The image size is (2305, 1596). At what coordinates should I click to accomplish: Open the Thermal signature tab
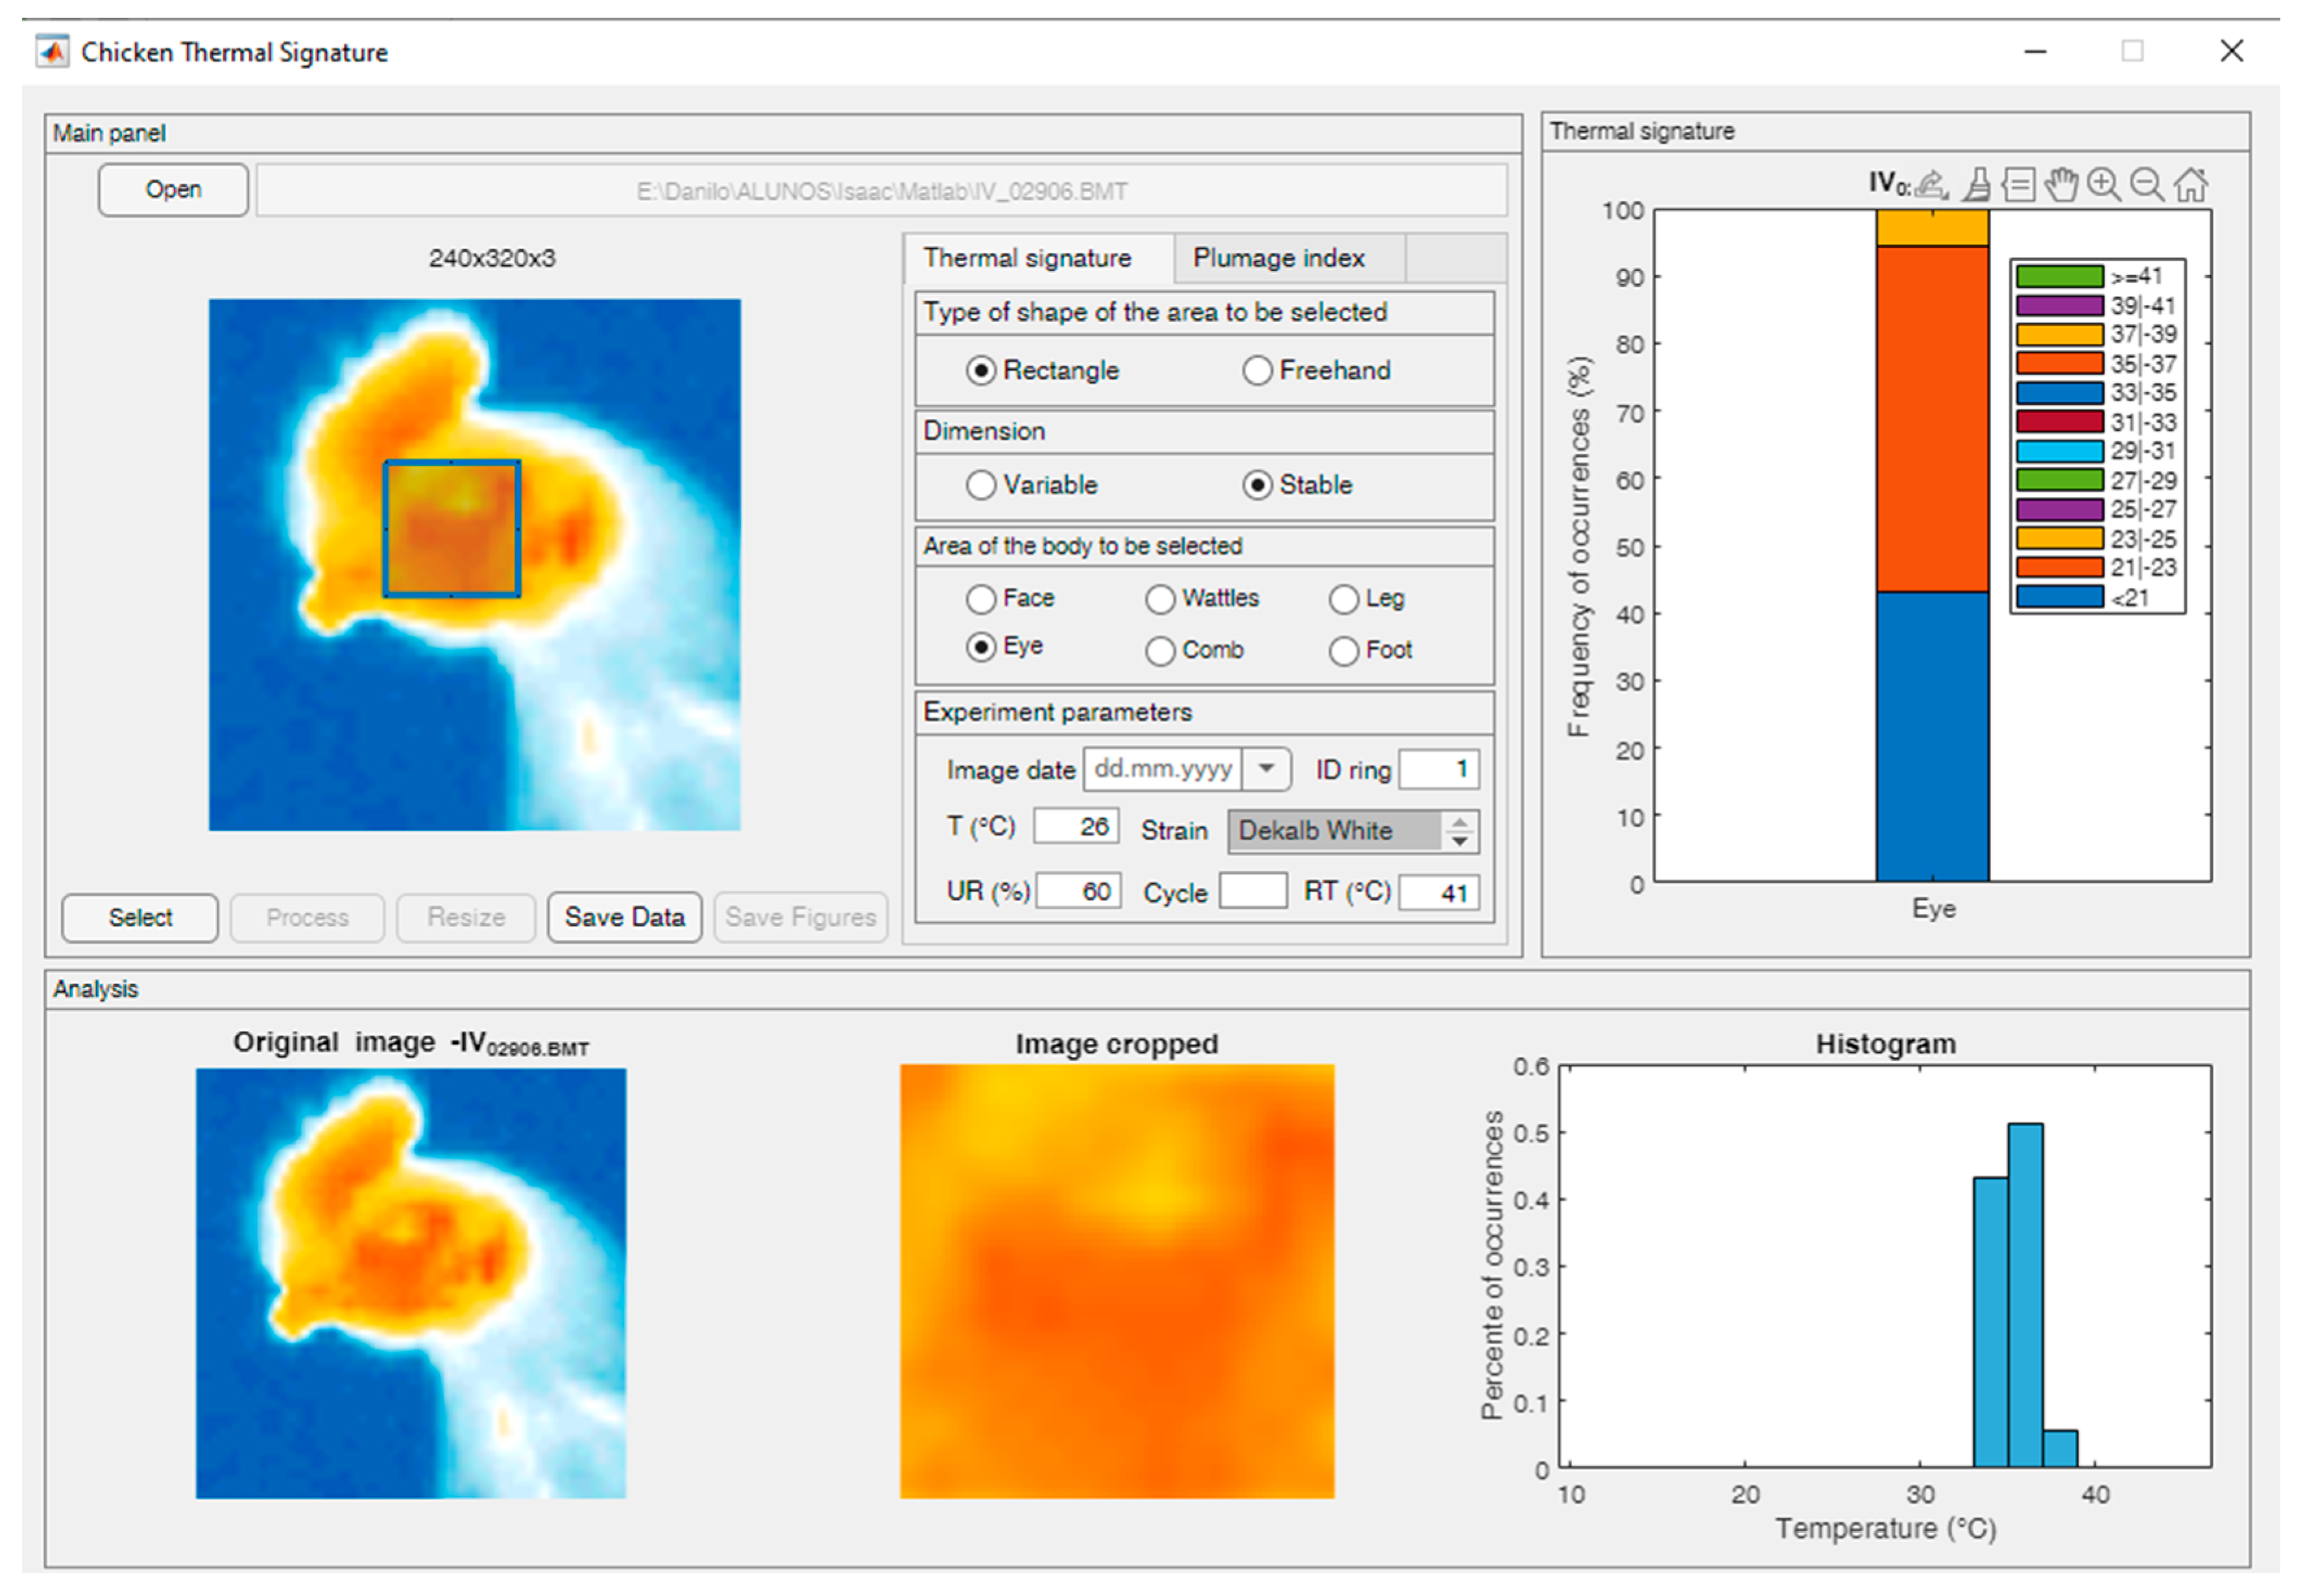[x=1027, y=259]
